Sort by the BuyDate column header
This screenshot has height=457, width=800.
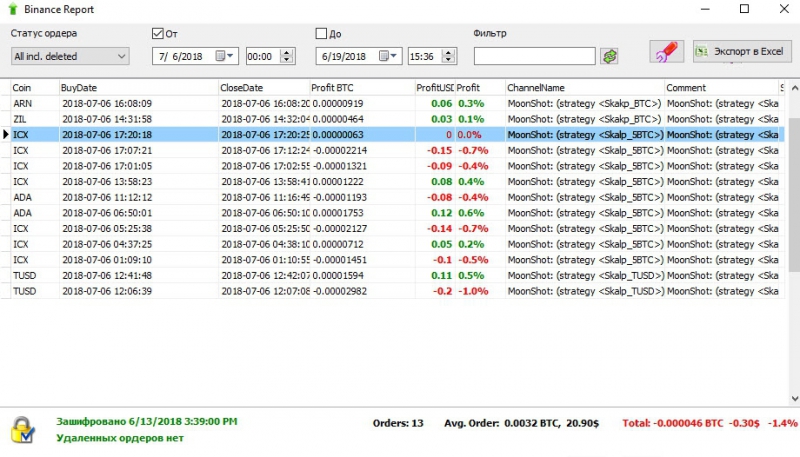(x=138, y=88)
